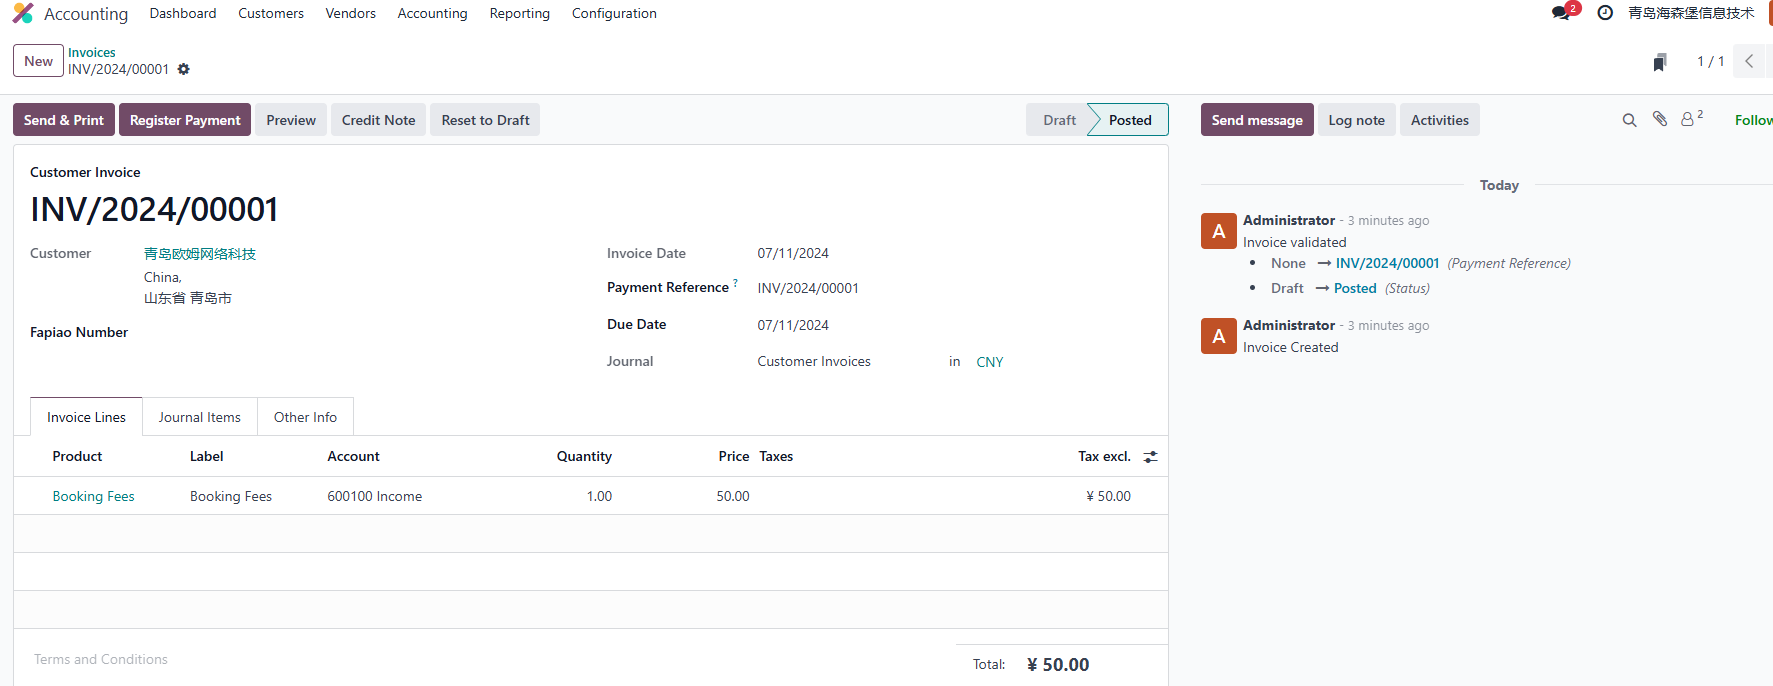Viewport: 1773px width, 686px height.
Task: Select the Draft status stage
Action: click(x=1059, y=120)
